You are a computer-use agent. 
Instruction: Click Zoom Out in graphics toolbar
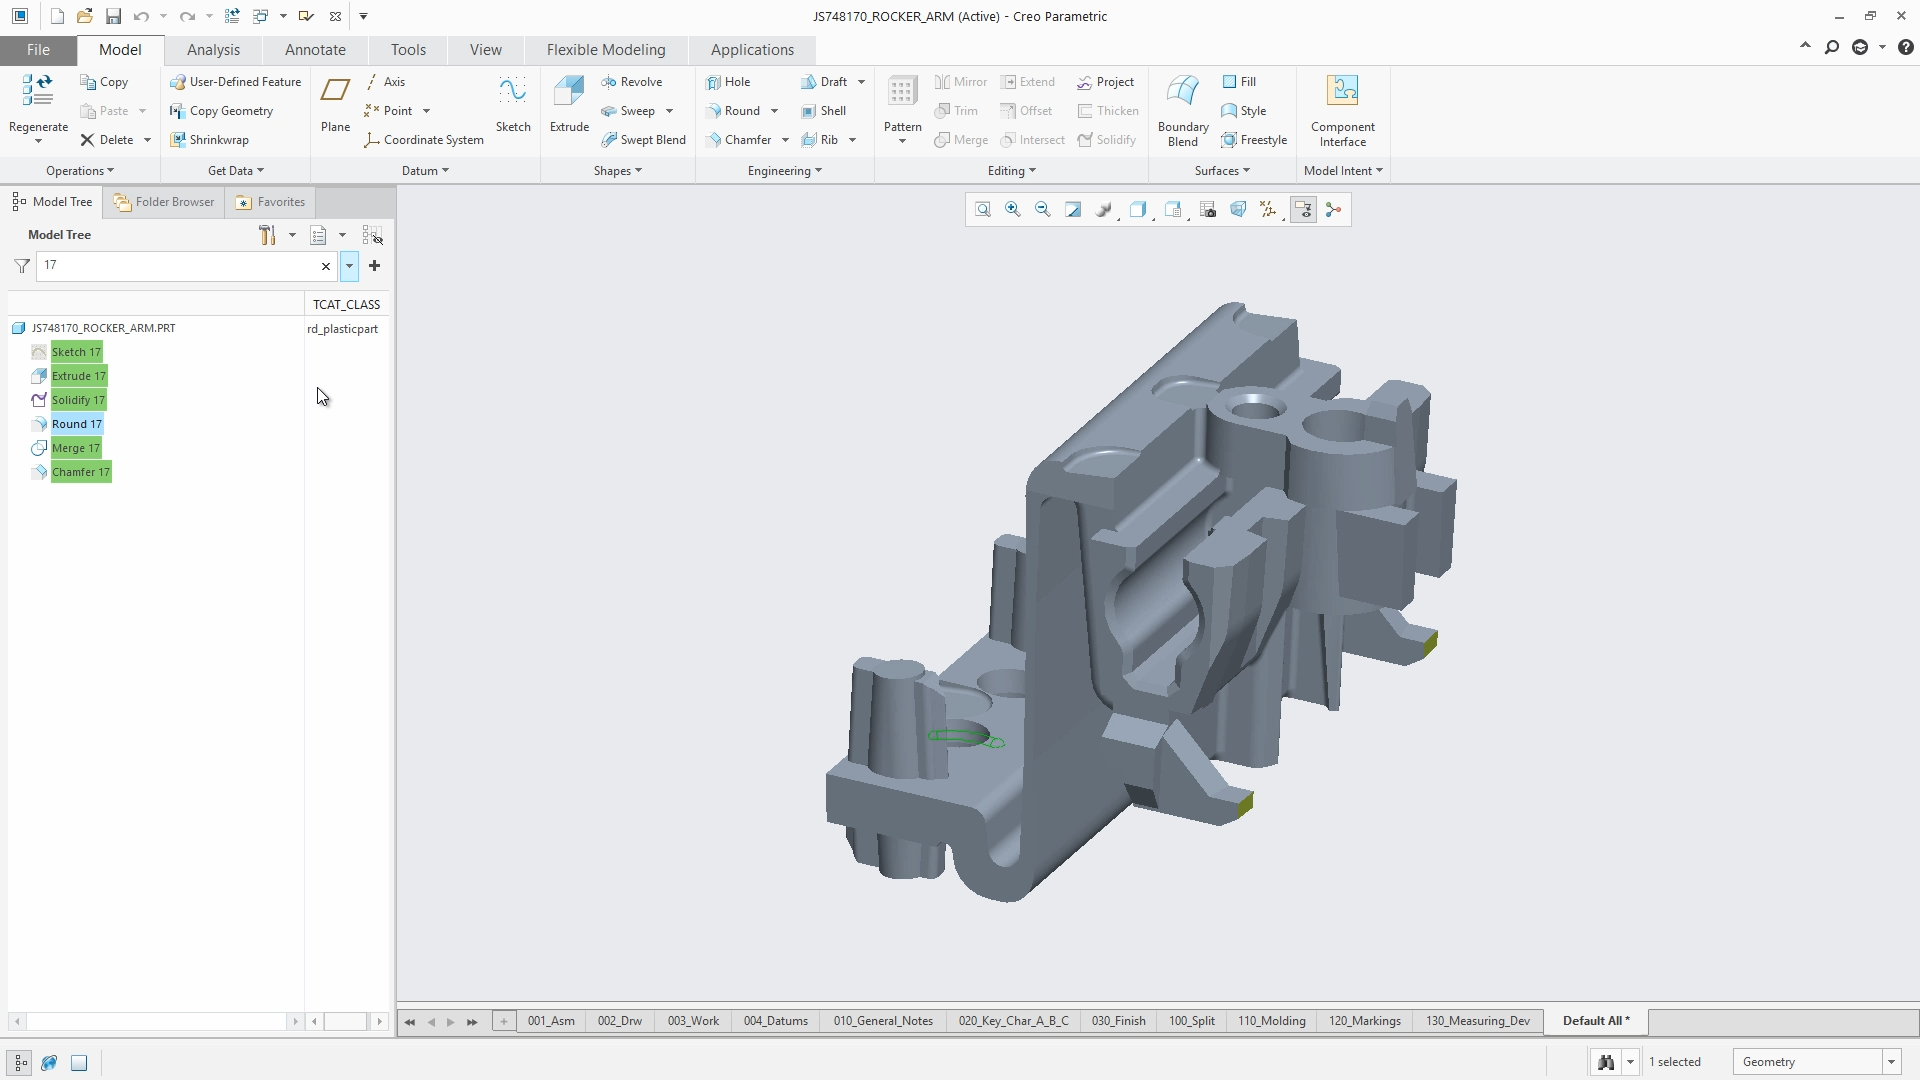[1043, 210]
